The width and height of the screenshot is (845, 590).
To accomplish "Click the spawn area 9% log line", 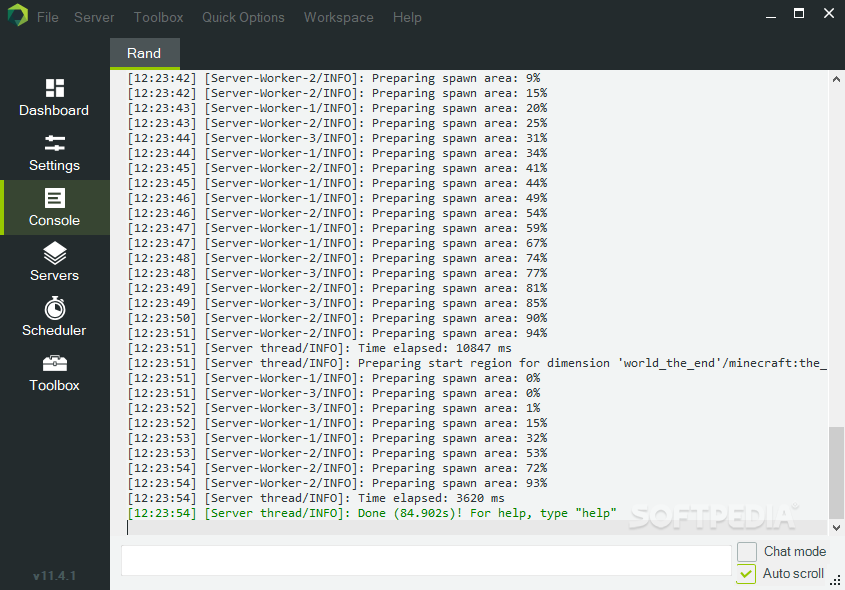I will point(334,78).
